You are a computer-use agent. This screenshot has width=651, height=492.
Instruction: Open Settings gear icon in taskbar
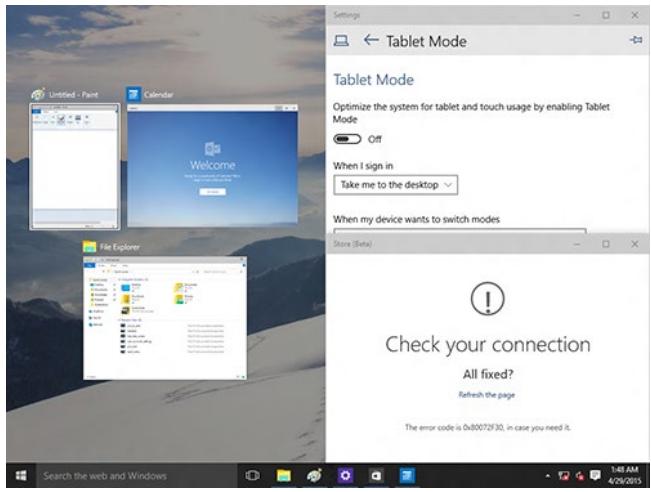(x=344, y=476)
